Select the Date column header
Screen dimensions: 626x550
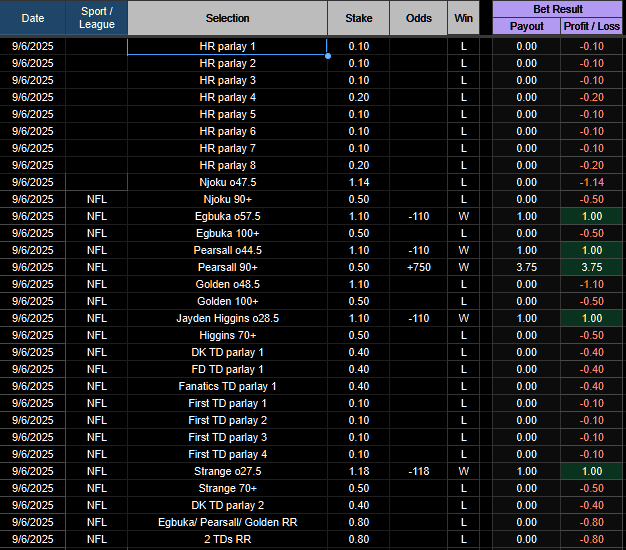33,18
